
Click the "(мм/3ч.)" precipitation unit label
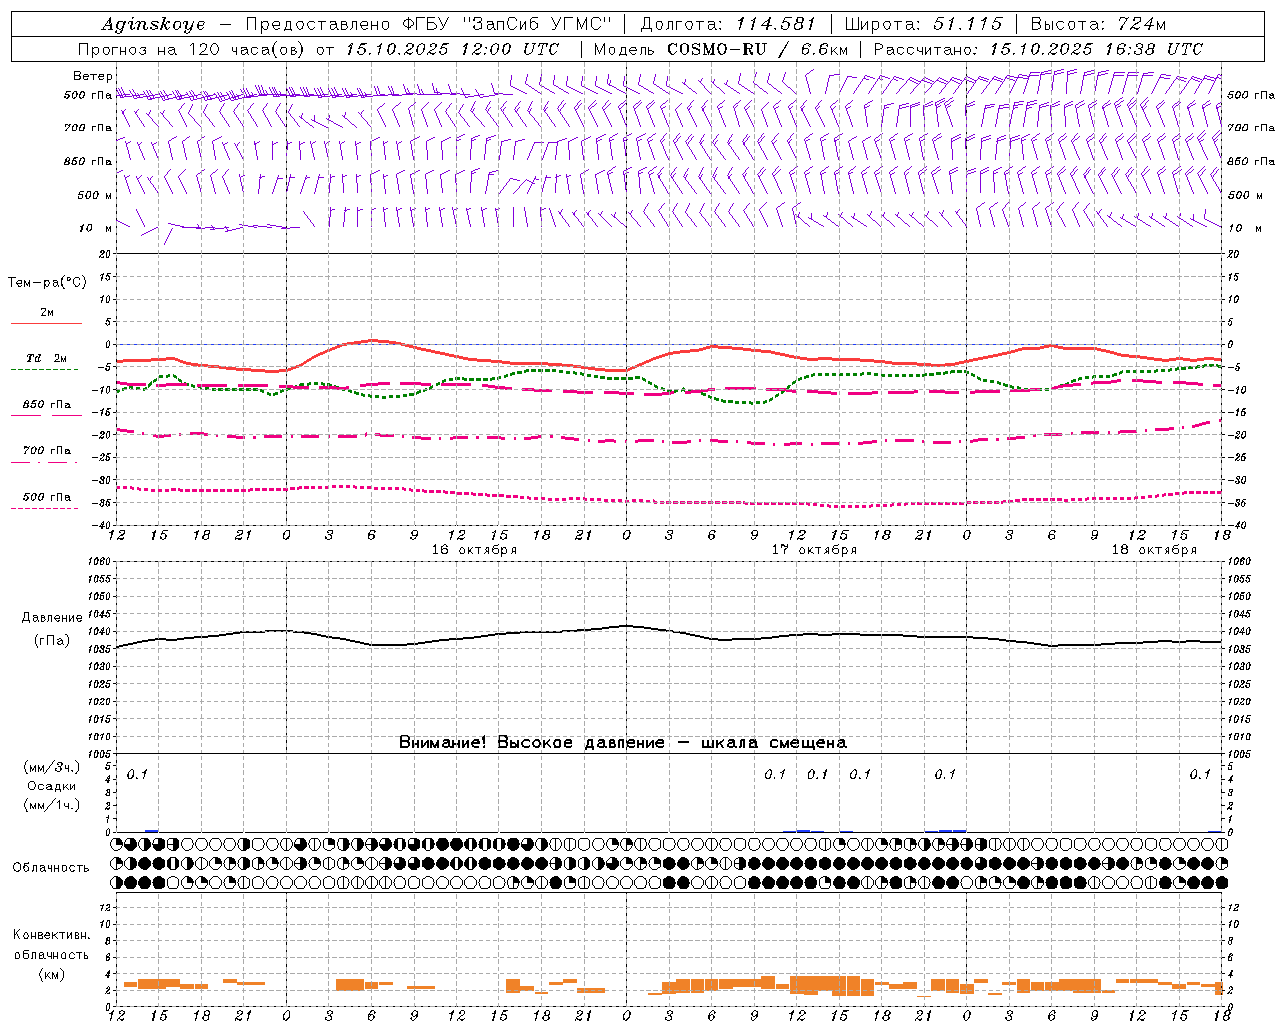pos(52,768)
